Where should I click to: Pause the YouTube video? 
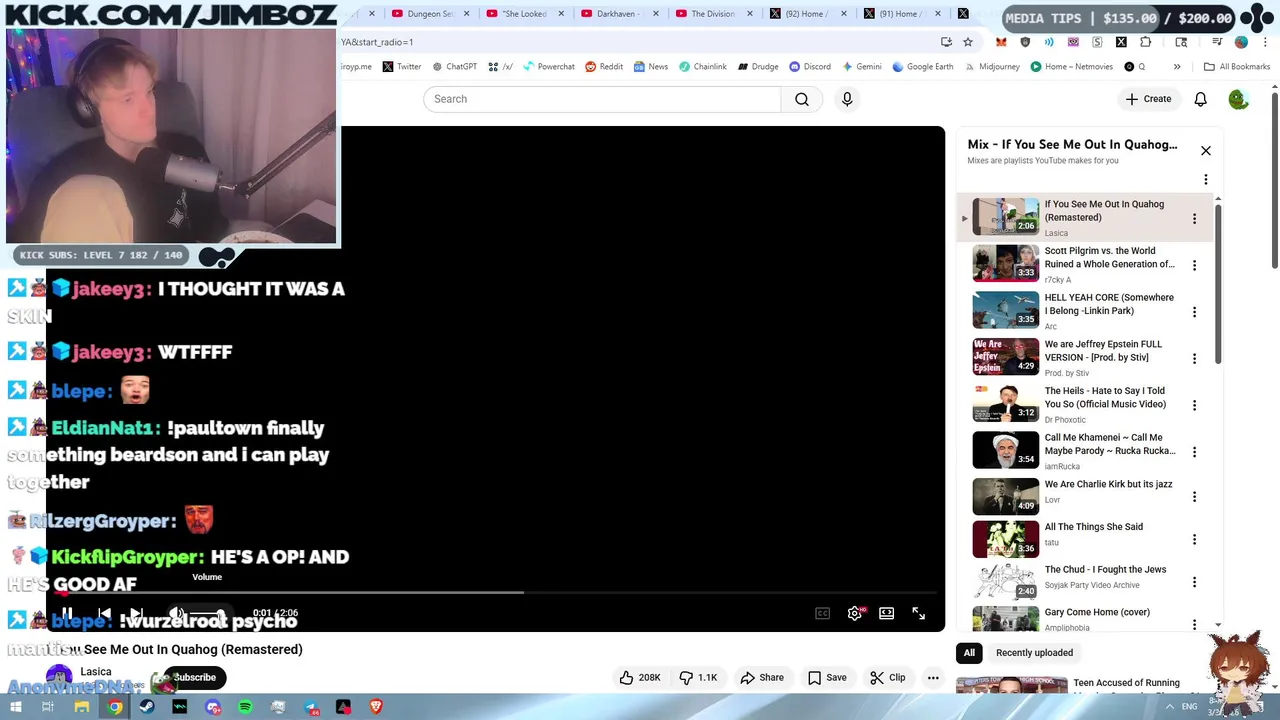coord(67,613)
